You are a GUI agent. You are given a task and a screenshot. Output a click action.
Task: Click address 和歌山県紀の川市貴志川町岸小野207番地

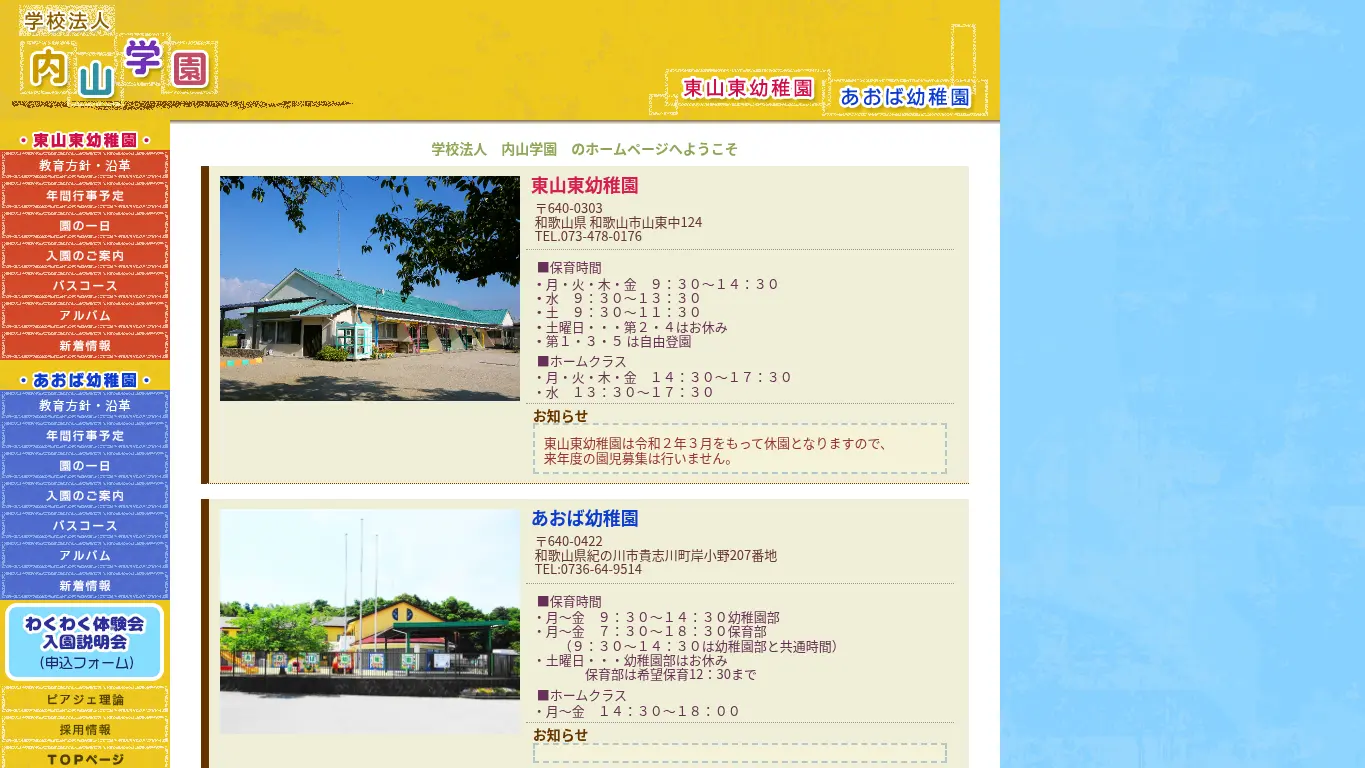[655, 555]
